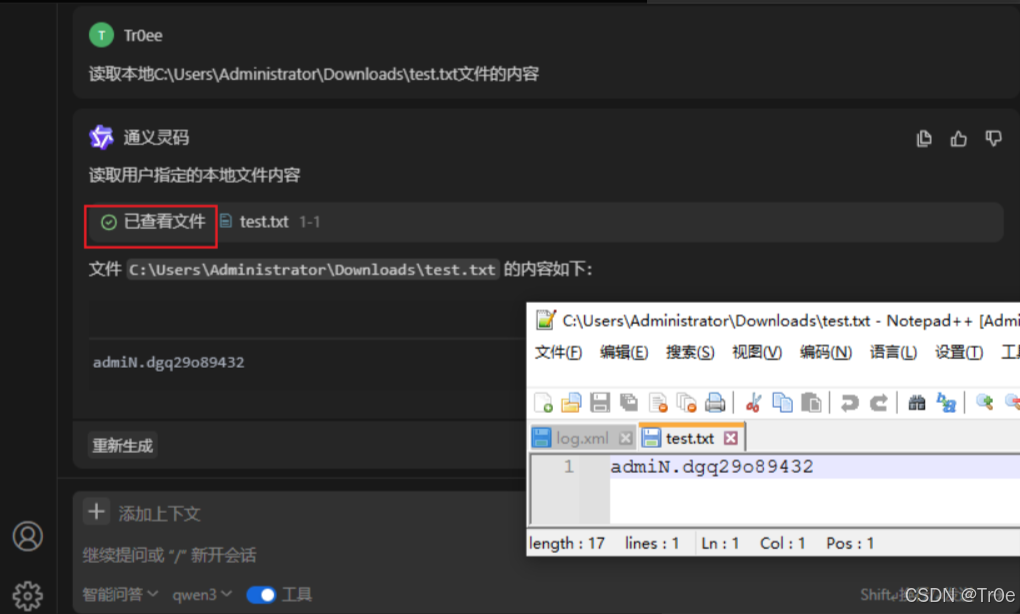The width and height of the screenshot is (1020, 614).
Task: Open the 编辑(E) menu in Notepad++
Action: 624,353
